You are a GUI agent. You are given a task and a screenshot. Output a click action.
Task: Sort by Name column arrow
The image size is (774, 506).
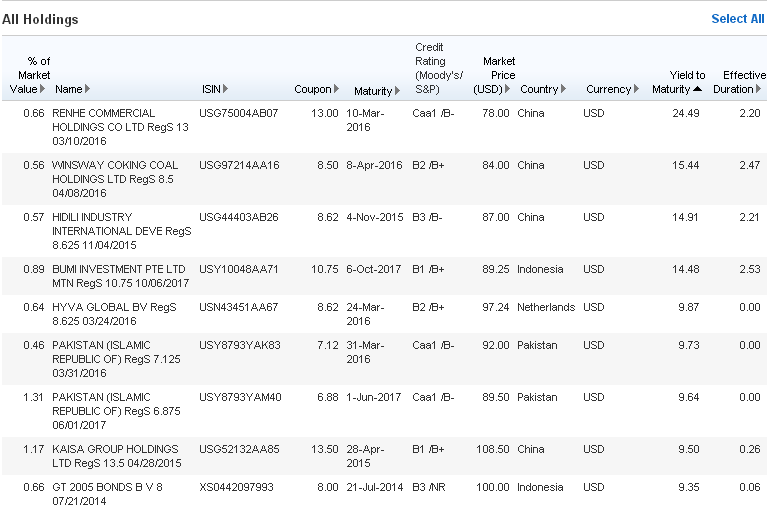click(x=87, y=89)
